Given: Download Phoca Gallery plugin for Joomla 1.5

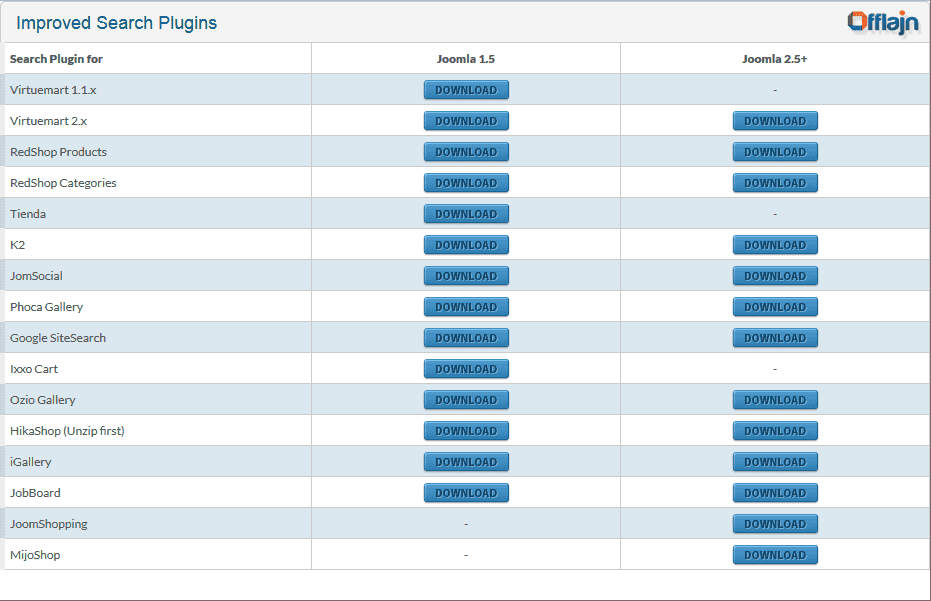Looking at the screenshot, I should coord(466,306).
